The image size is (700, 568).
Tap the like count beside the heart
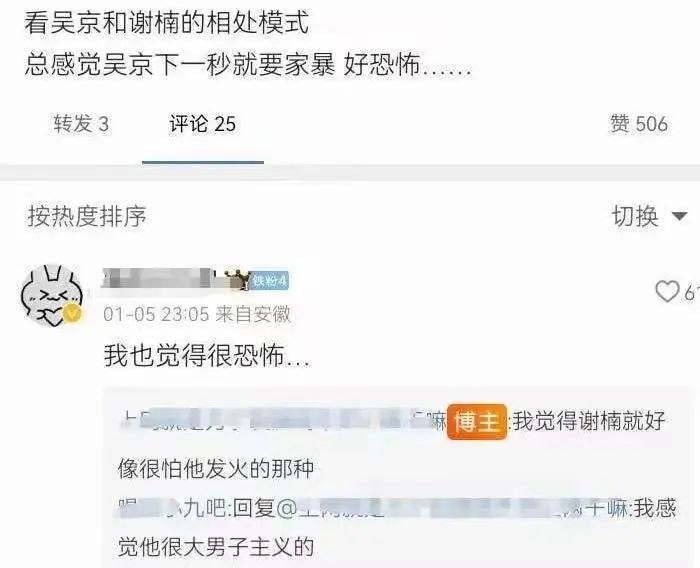pos(692,292)
